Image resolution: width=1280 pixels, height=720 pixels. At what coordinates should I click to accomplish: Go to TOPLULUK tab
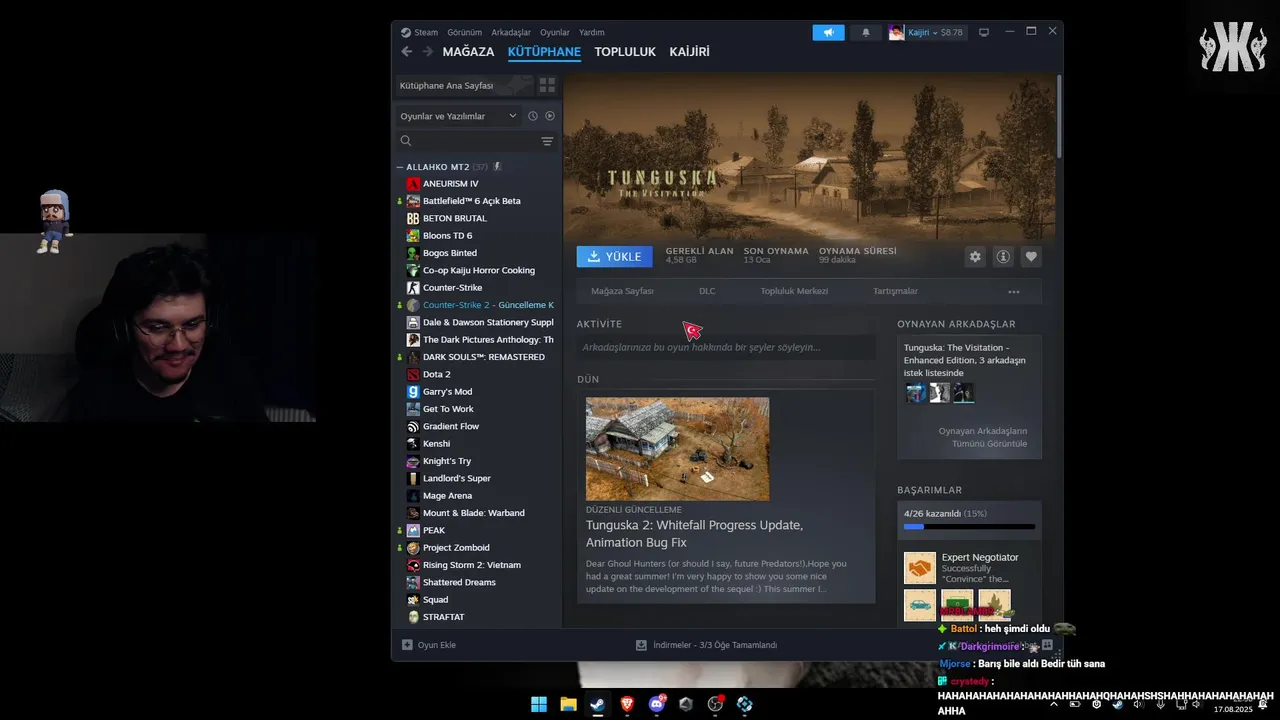[x=625, y=52]
